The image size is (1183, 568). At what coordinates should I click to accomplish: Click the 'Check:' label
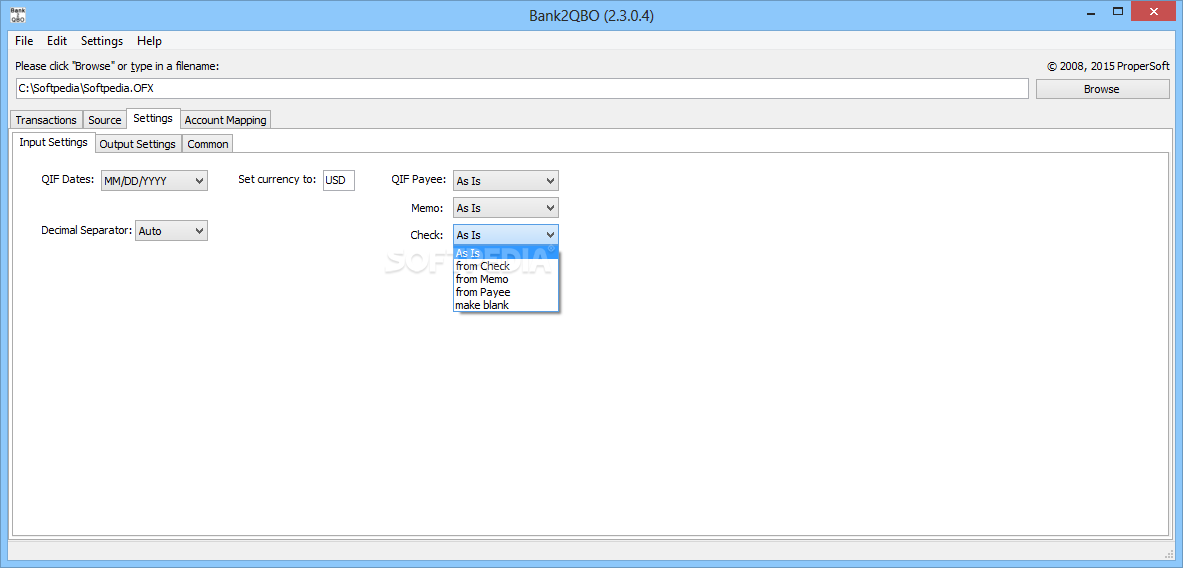[x=426, y=235]
